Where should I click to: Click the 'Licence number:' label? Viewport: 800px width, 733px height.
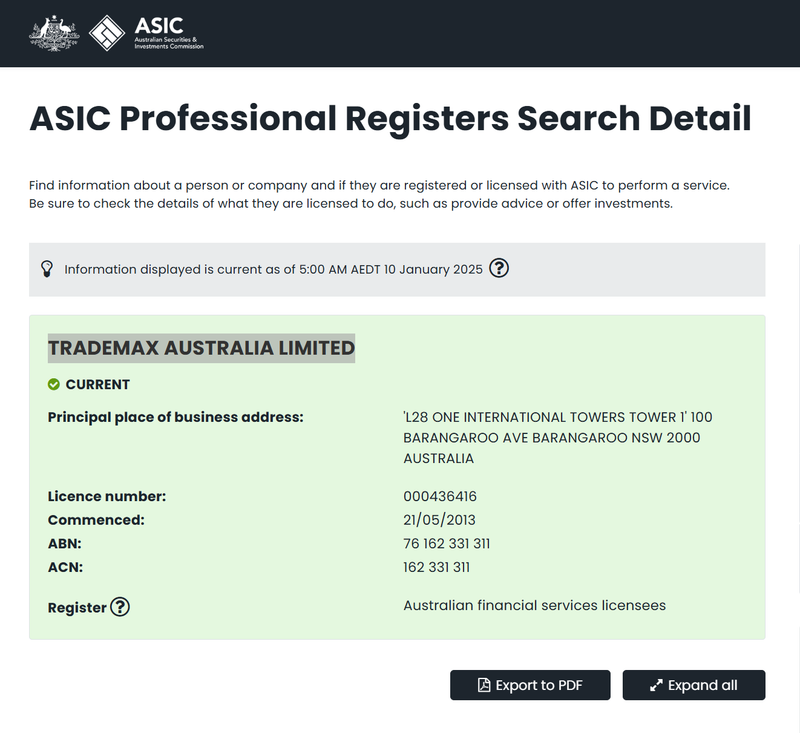click(x=107, y=496)
